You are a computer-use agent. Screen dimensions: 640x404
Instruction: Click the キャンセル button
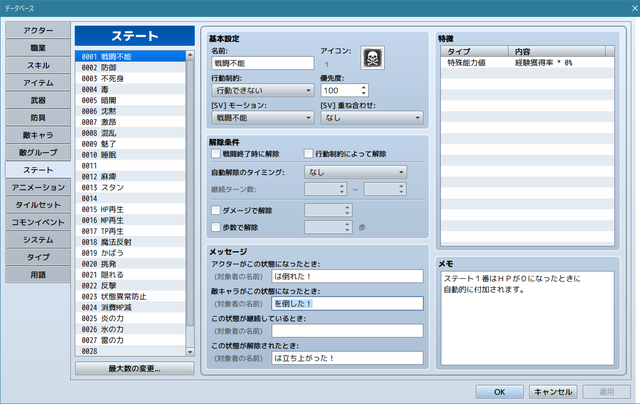pyautogui.click(x=553, y=392)
